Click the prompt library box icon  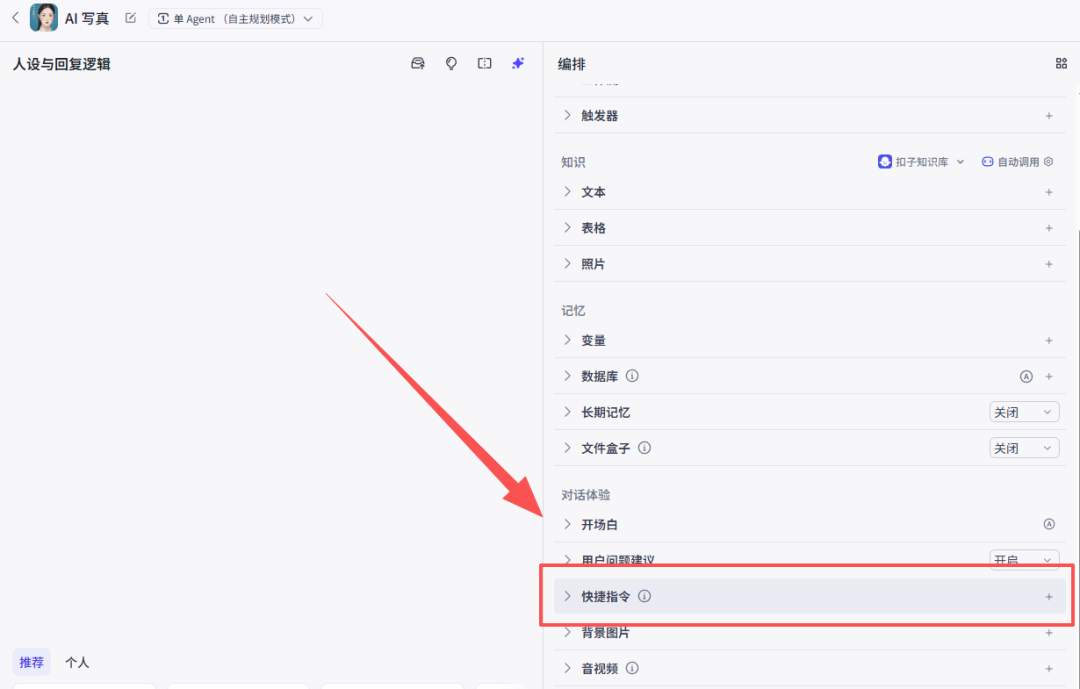coord(417,63)
